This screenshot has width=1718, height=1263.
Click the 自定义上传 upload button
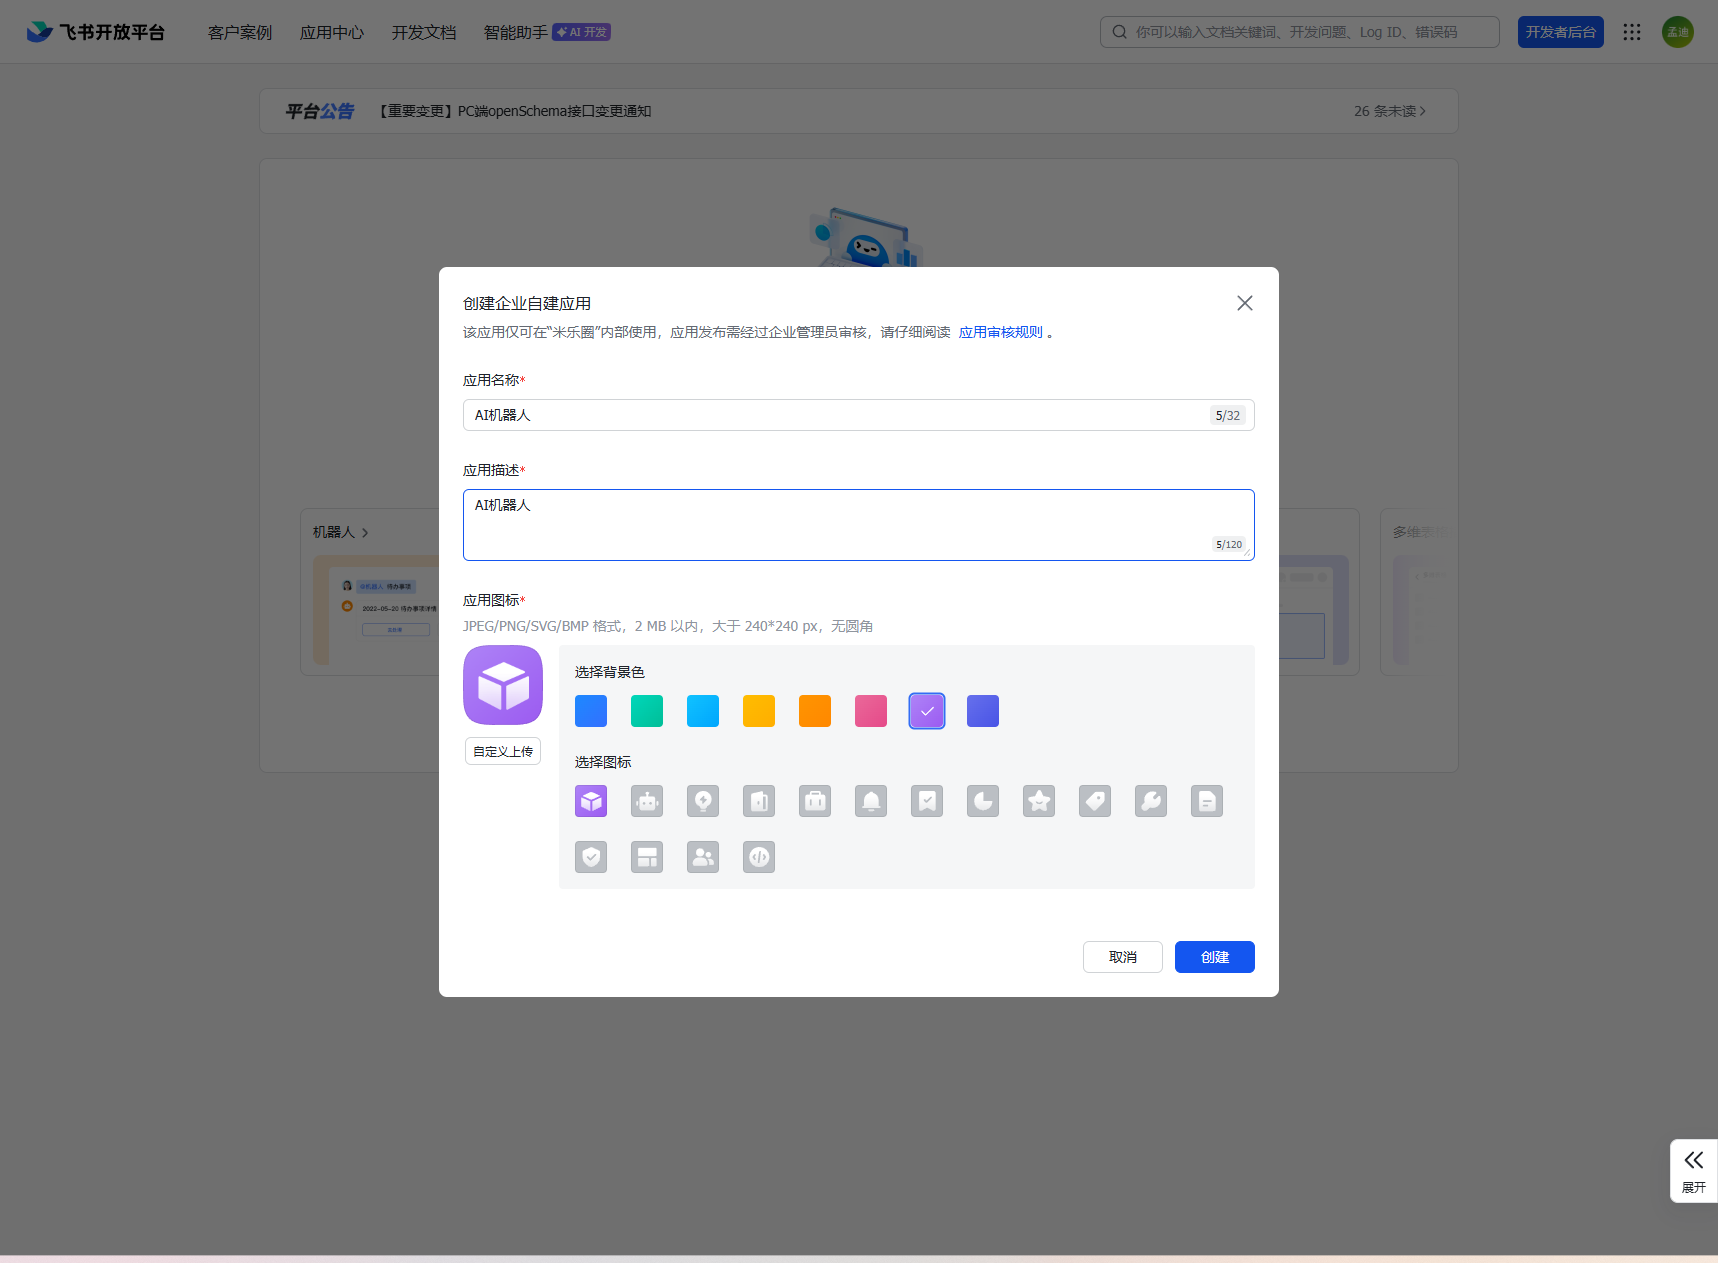[x=503, y=751]
